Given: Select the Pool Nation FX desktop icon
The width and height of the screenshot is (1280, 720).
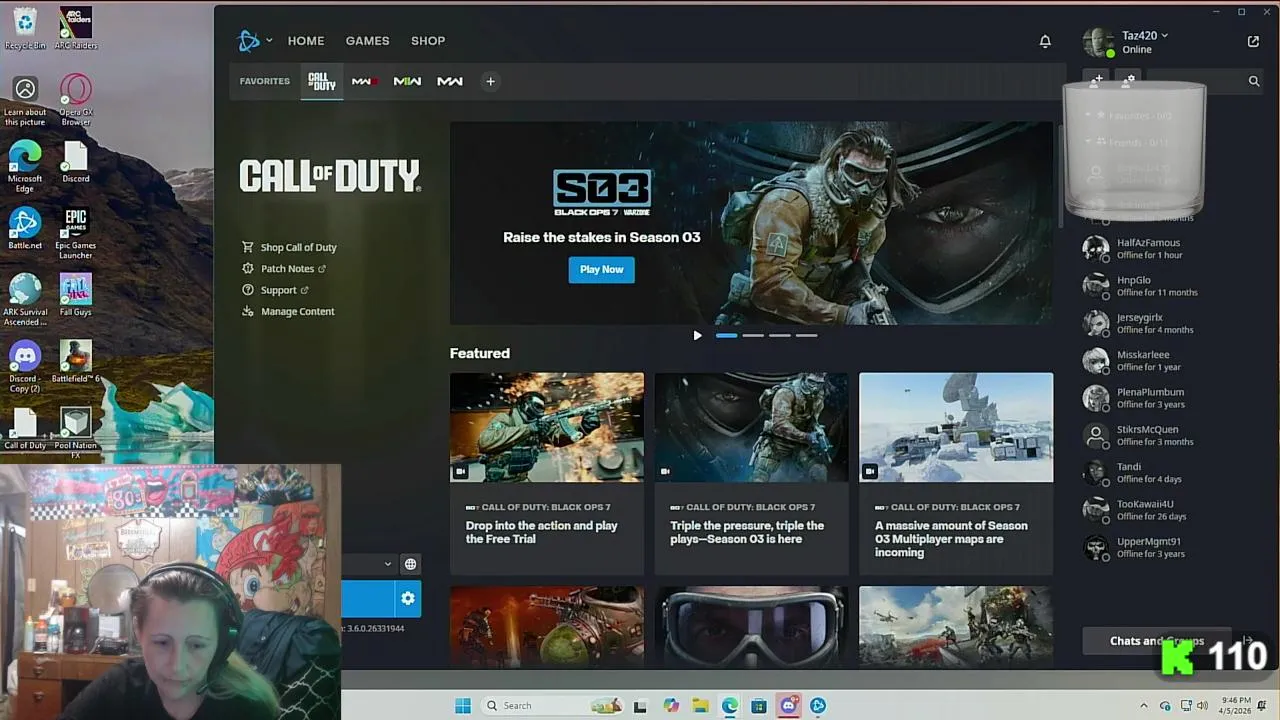Looking at the screenshot, I should 76,433.
